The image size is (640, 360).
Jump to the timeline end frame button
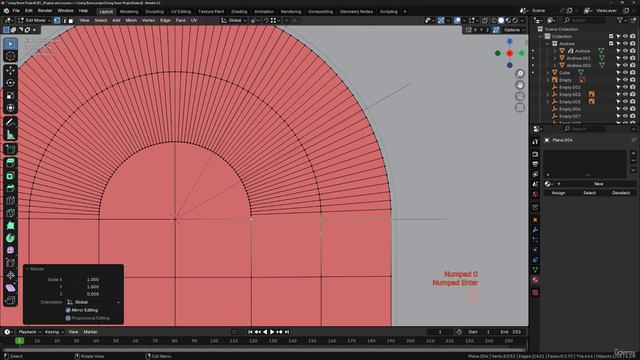[287, 332]
